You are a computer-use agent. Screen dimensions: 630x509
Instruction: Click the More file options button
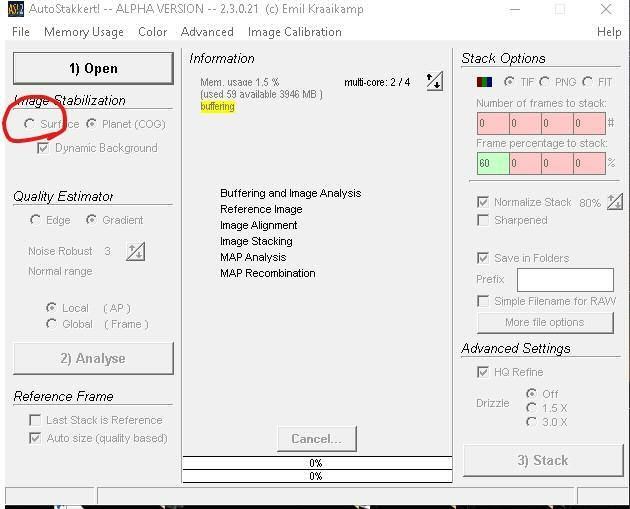coord(545,323)
